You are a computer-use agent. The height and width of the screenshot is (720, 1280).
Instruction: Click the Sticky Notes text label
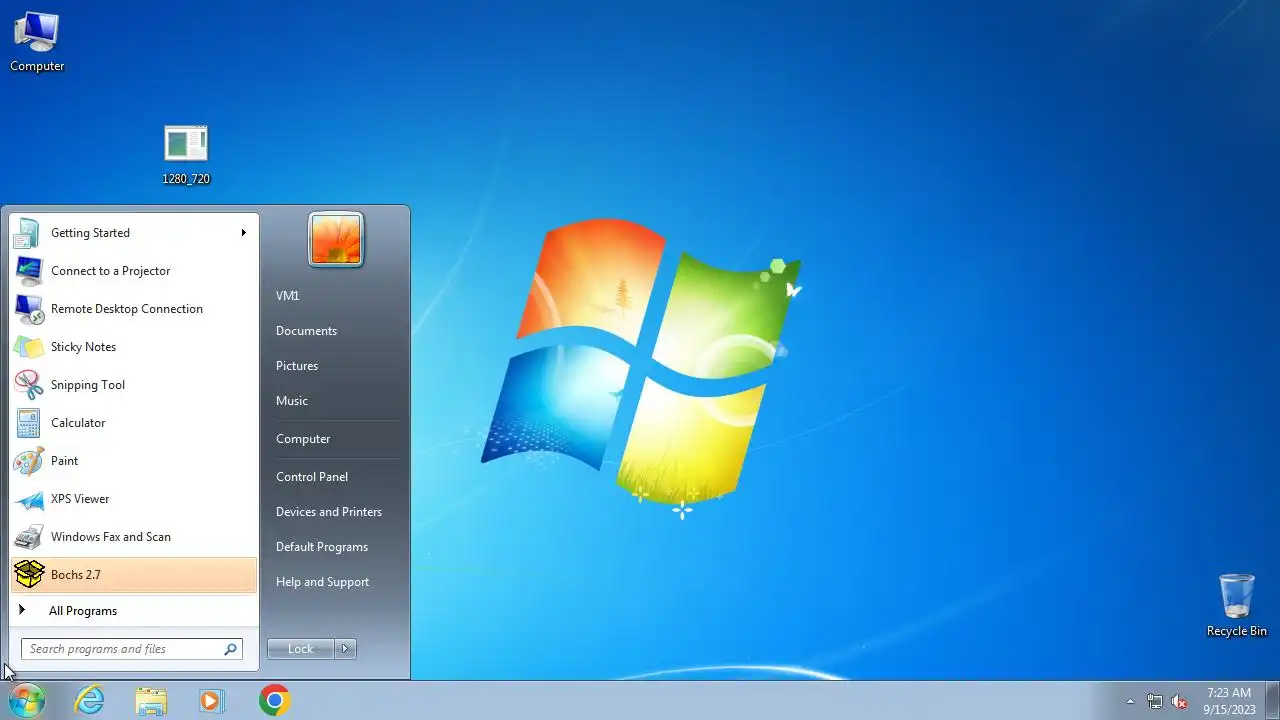pyautogui.click(x=84, y=347)
